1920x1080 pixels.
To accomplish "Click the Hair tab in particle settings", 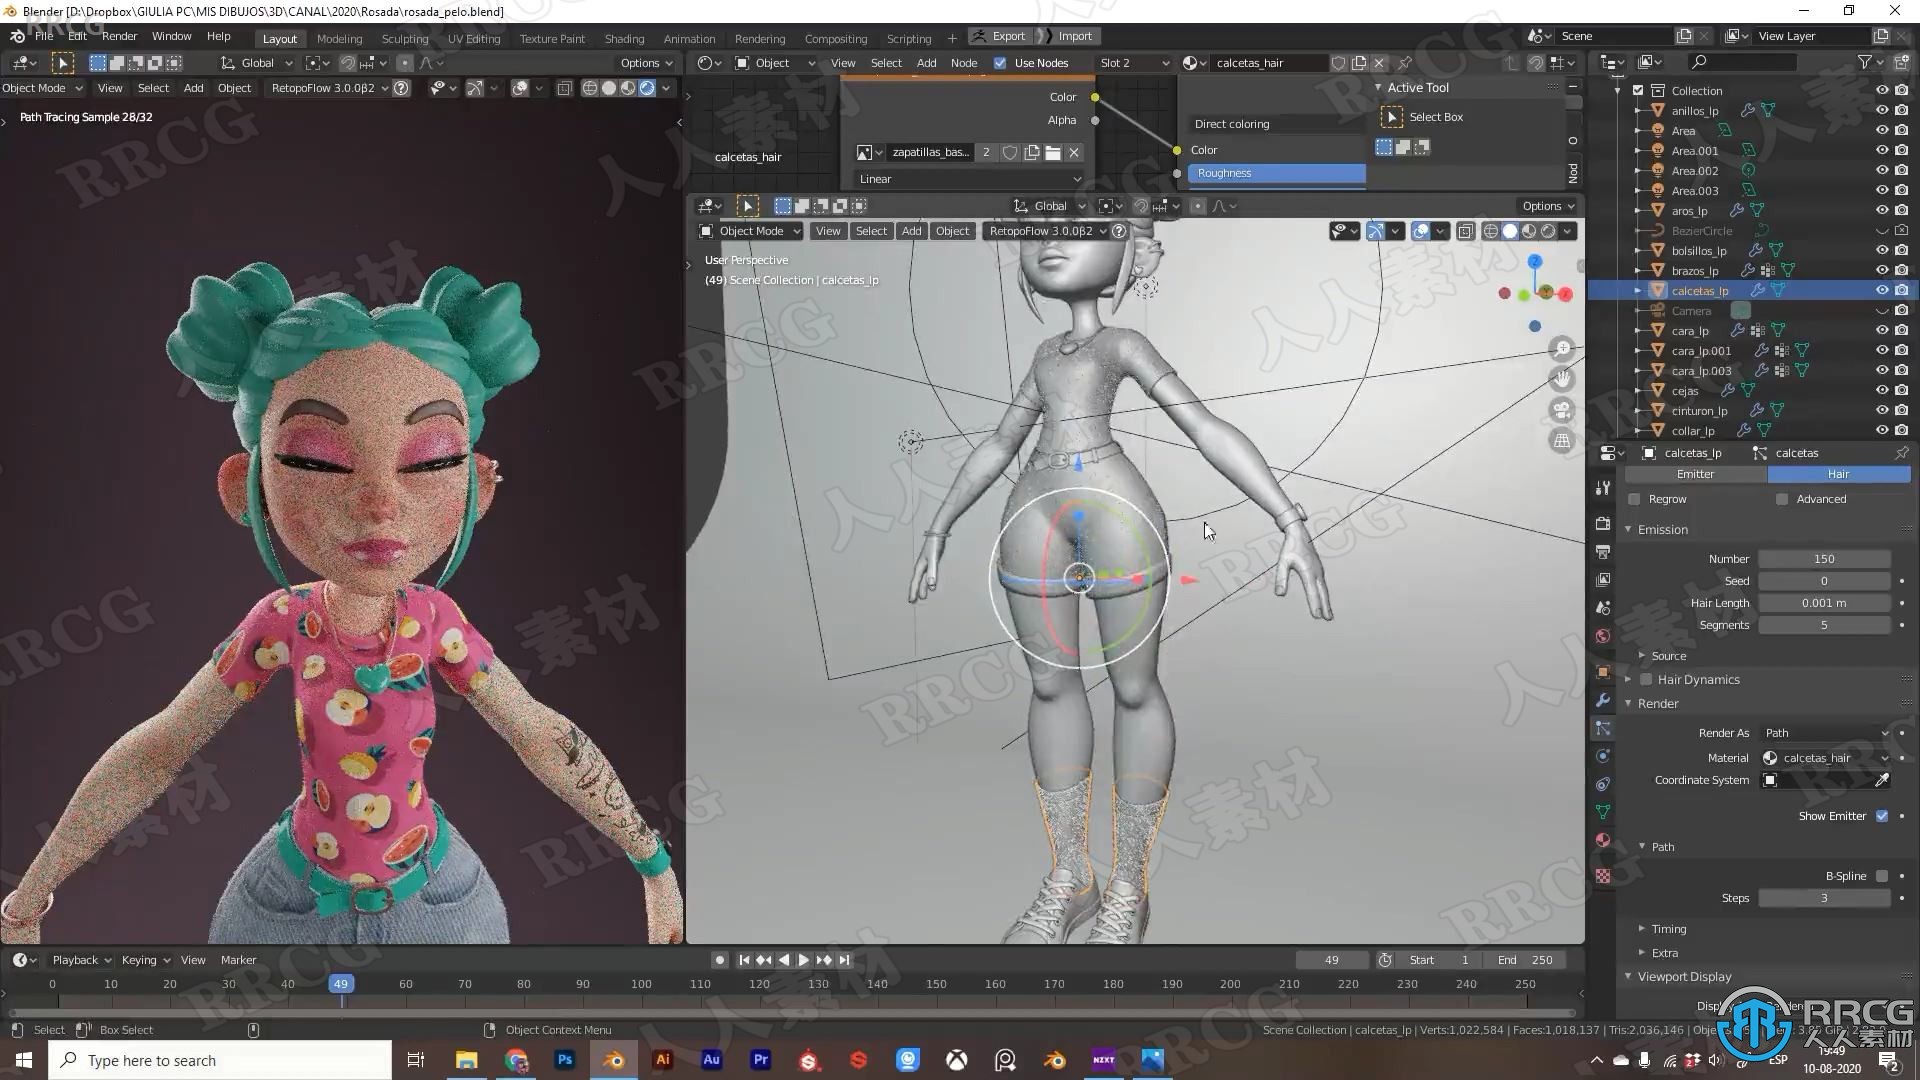I will (1836, 473).
